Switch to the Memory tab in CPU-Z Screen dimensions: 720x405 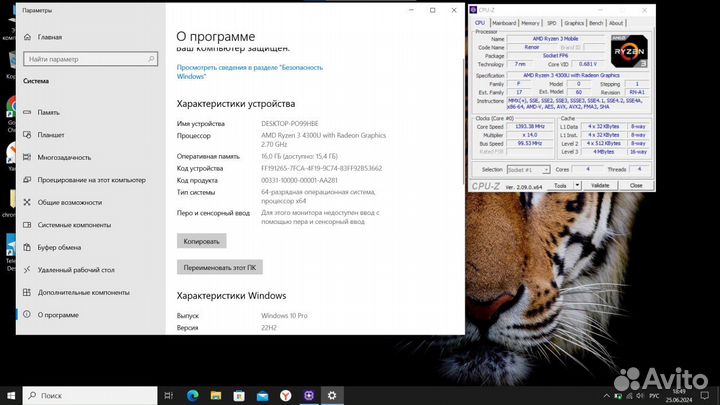(530, 23)
